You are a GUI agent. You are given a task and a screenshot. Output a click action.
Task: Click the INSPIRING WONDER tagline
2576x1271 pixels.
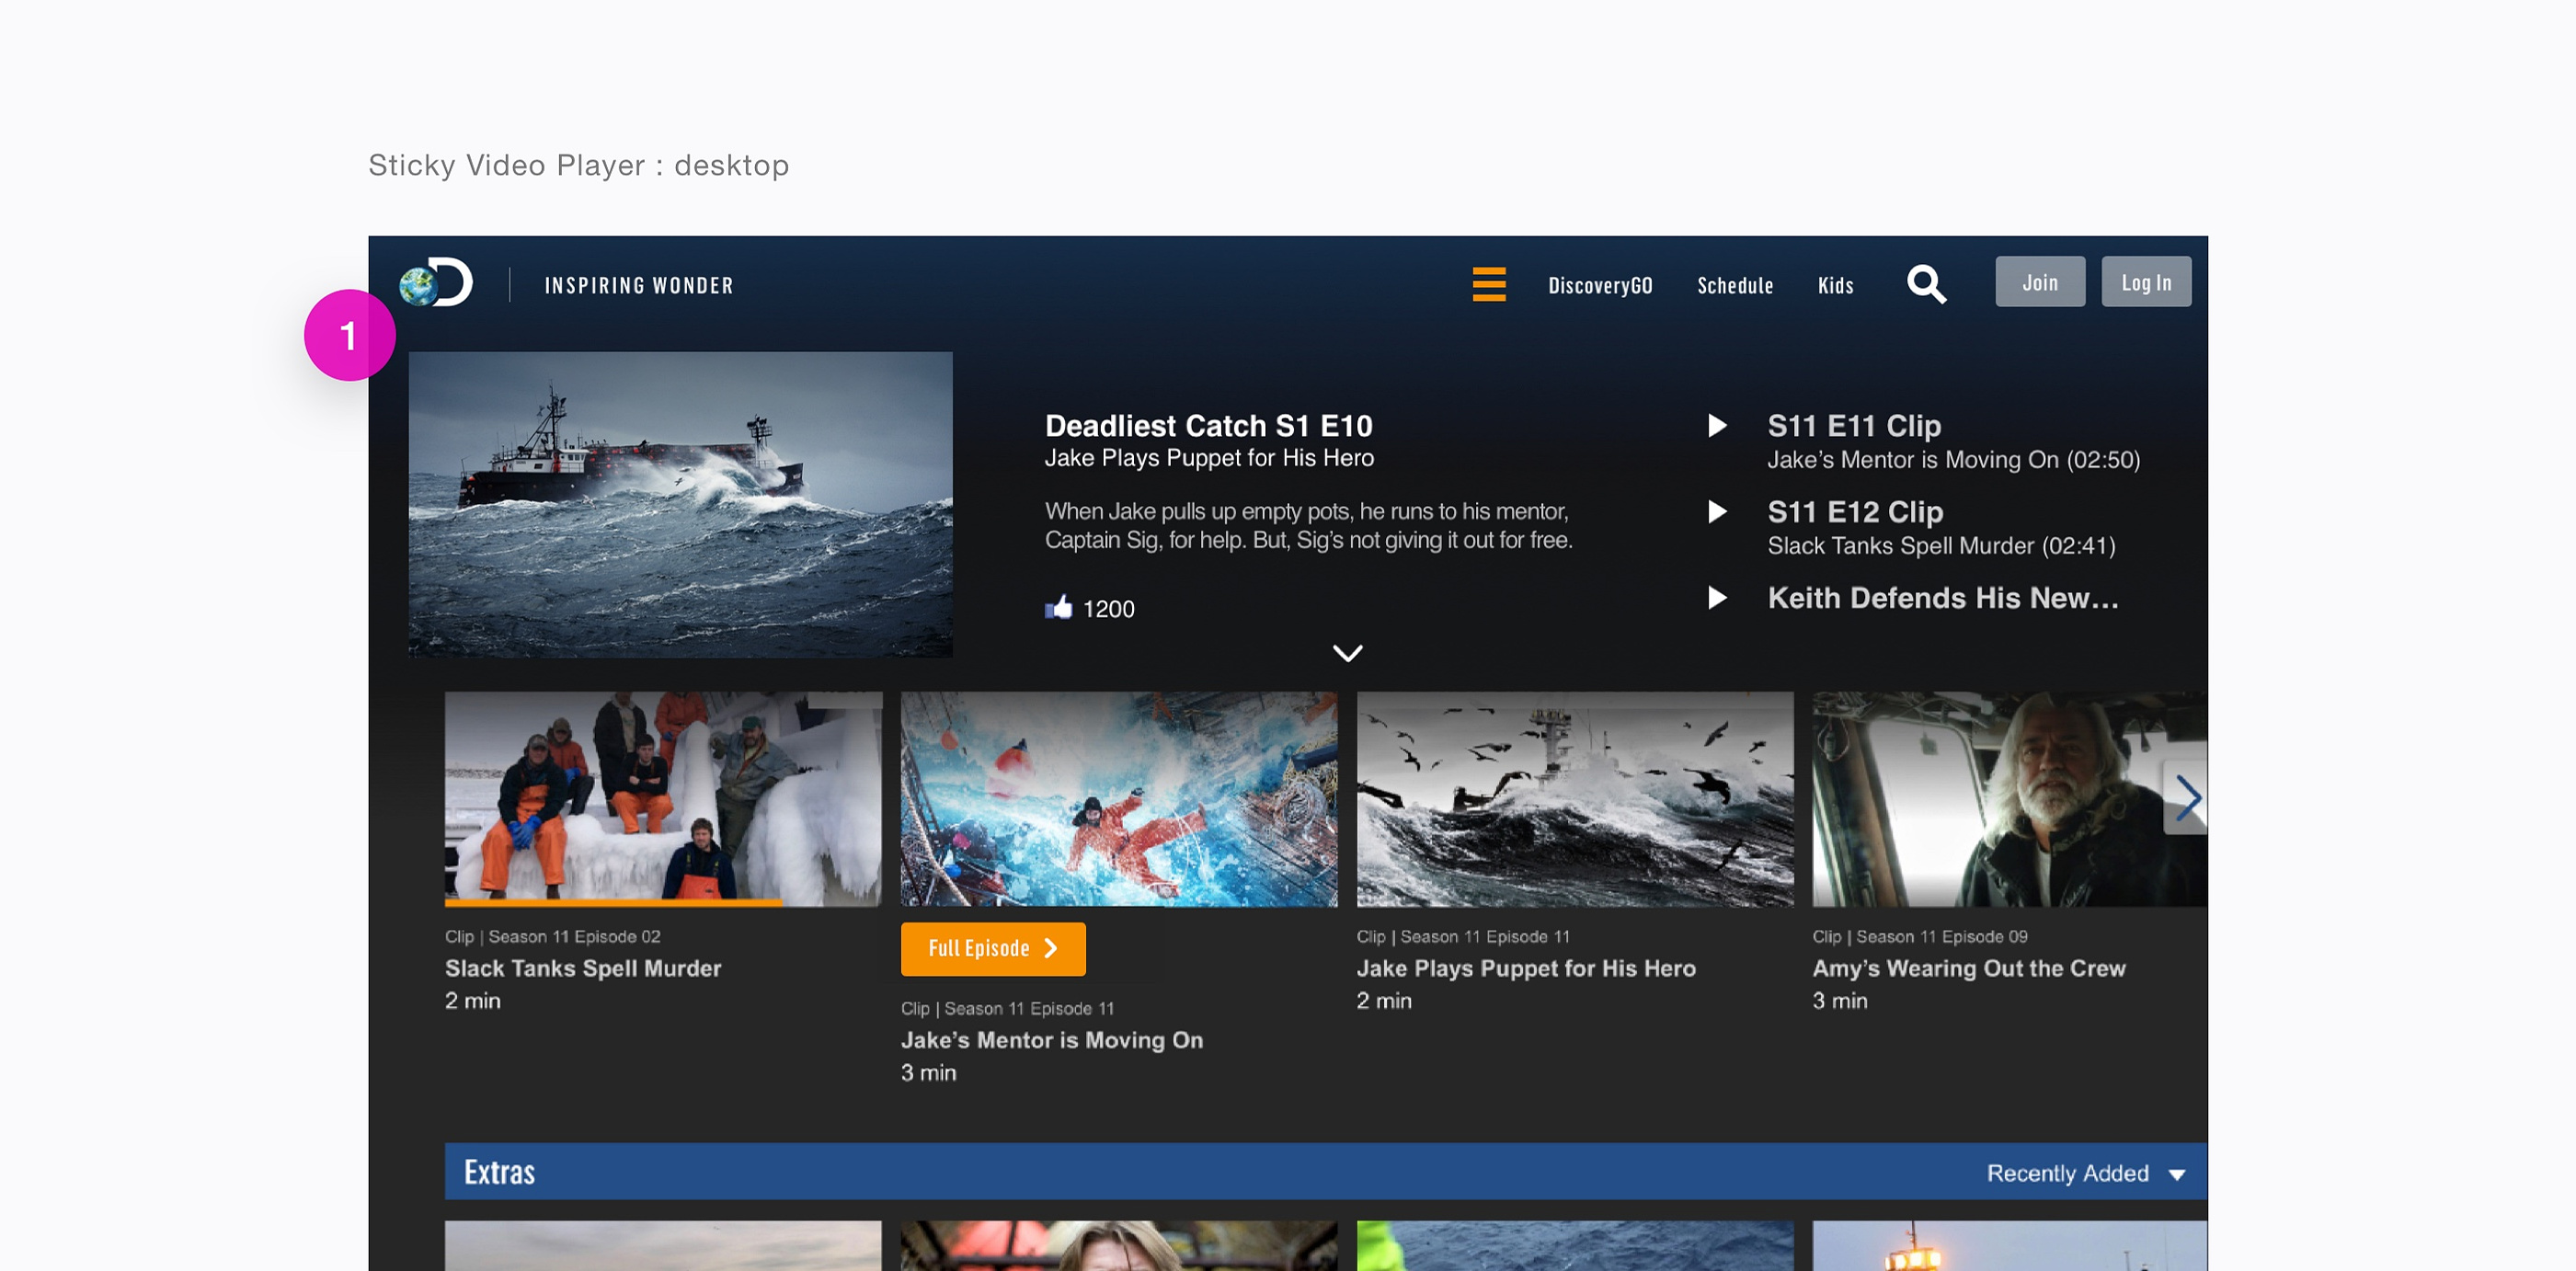pos(639,286)
